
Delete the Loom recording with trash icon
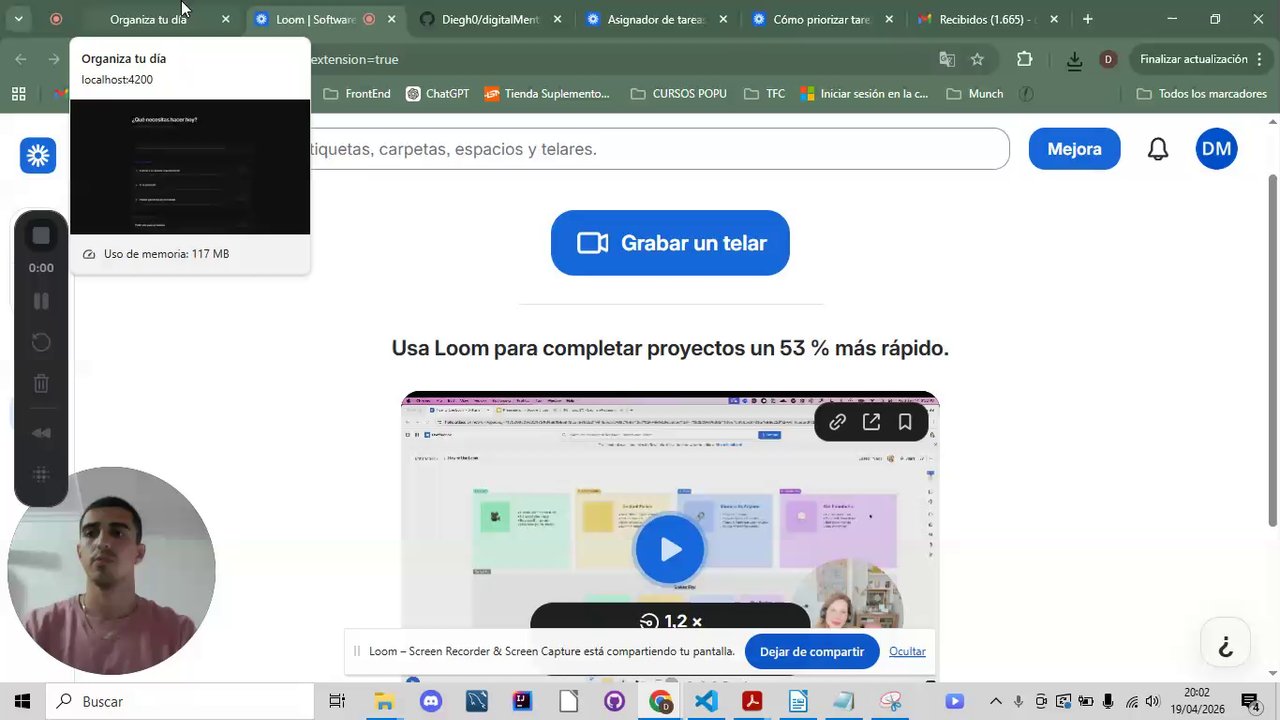(41, 384)
